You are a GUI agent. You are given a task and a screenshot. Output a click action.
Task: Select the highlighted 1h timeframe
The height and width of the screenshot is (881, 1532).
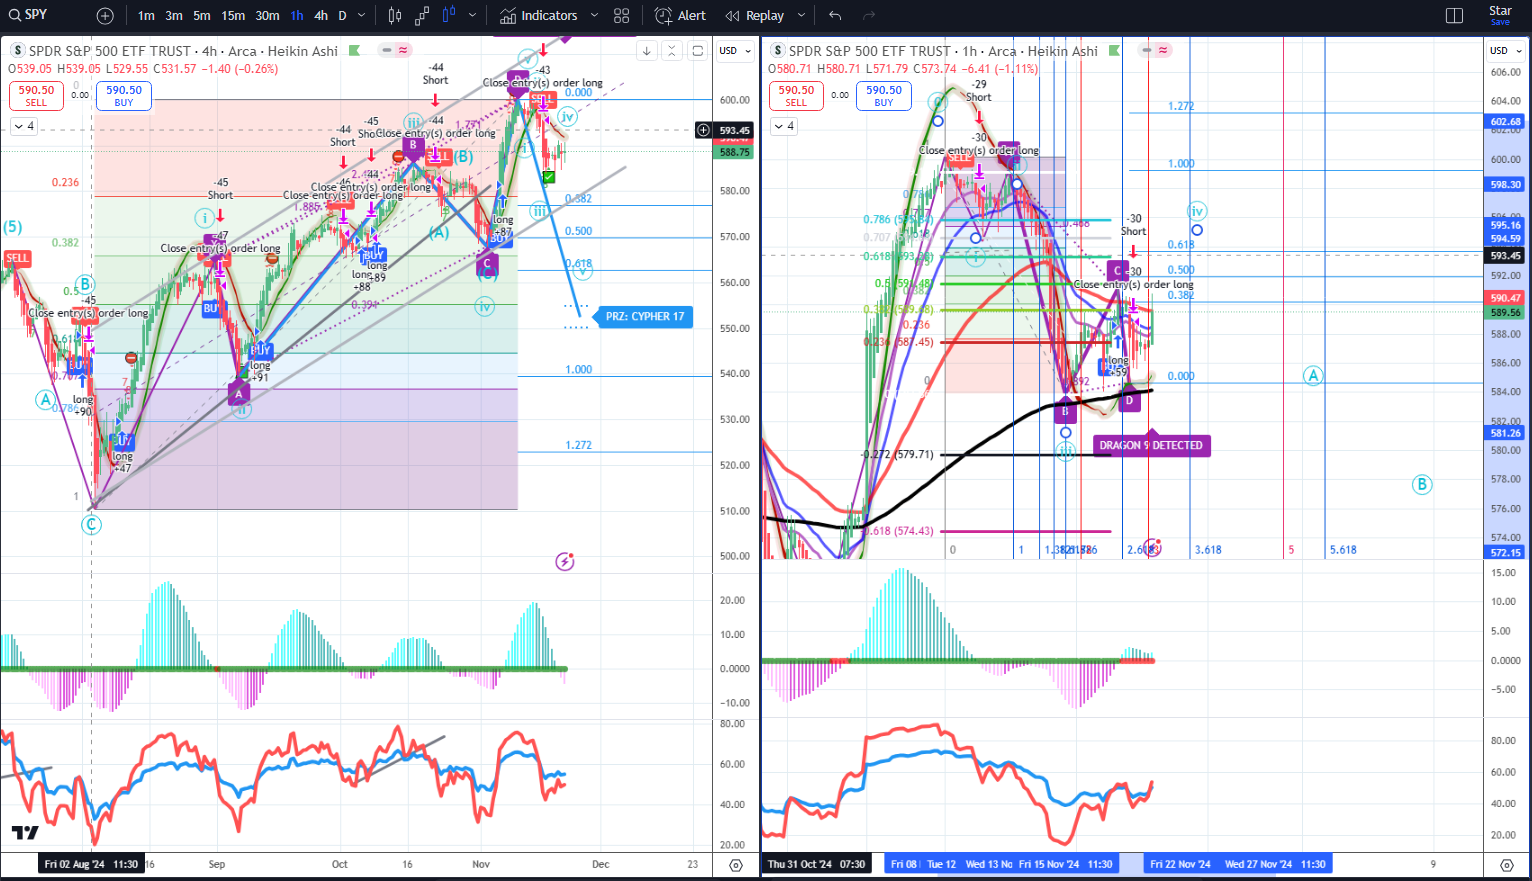(x=297, y=16)
